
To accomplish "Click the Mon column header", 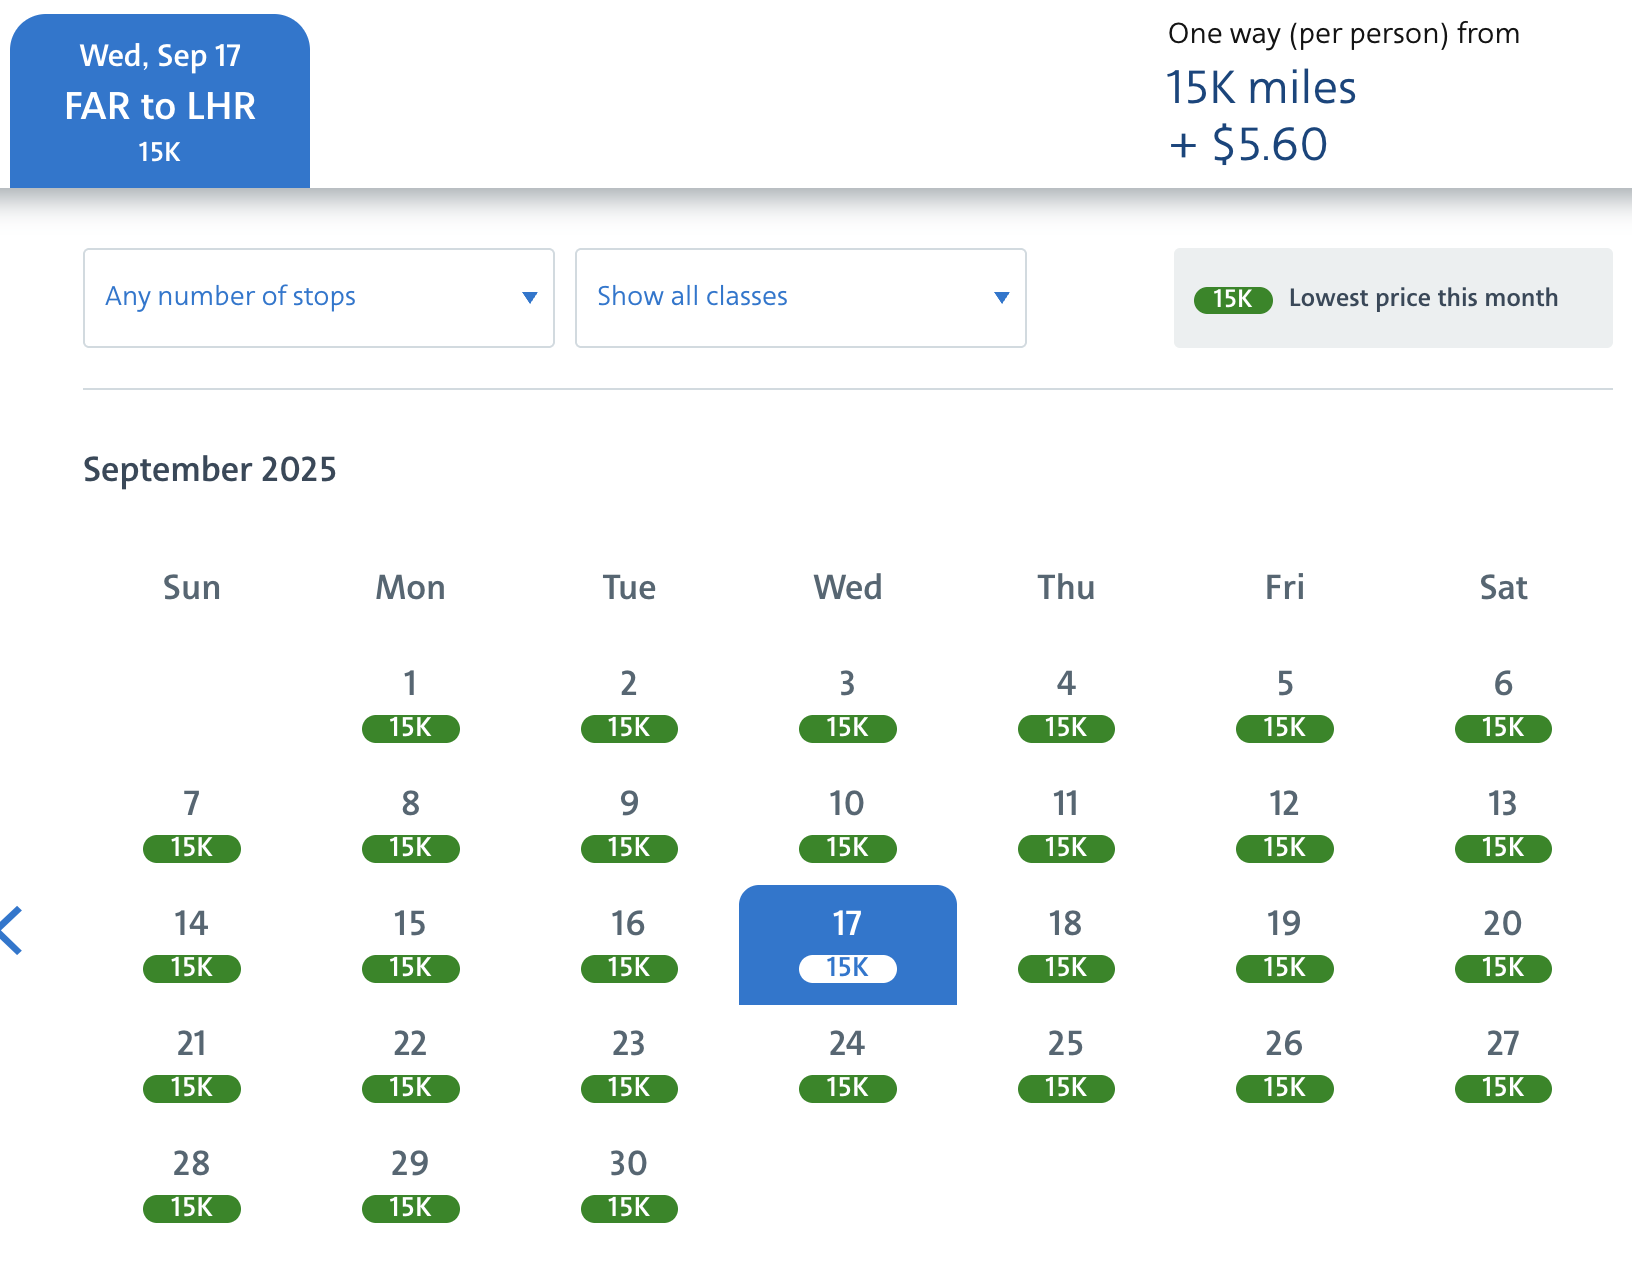I will click(410, 587).
